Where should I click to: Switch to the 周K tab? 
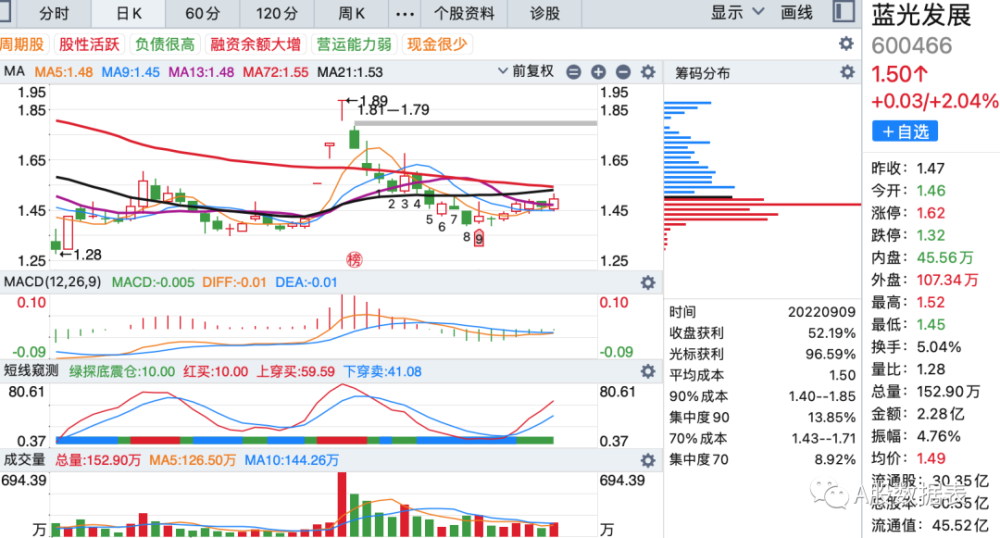coord(351,13)
